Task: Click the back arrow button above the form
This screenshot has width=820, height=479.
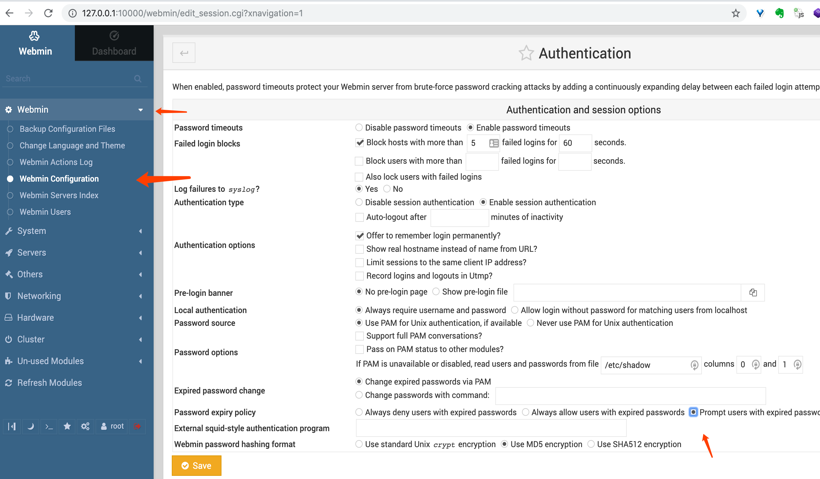Action: click(184, 53)
